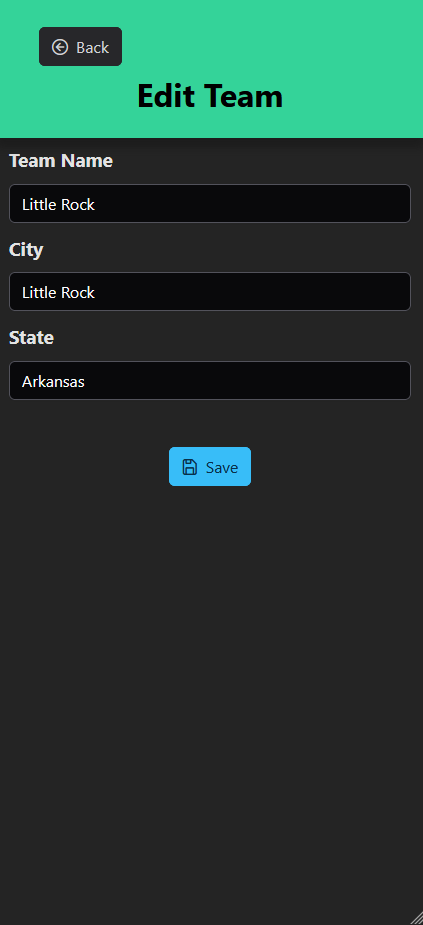Focus the State input field
Screen dimensions: 423x925
tap(210, 381)
